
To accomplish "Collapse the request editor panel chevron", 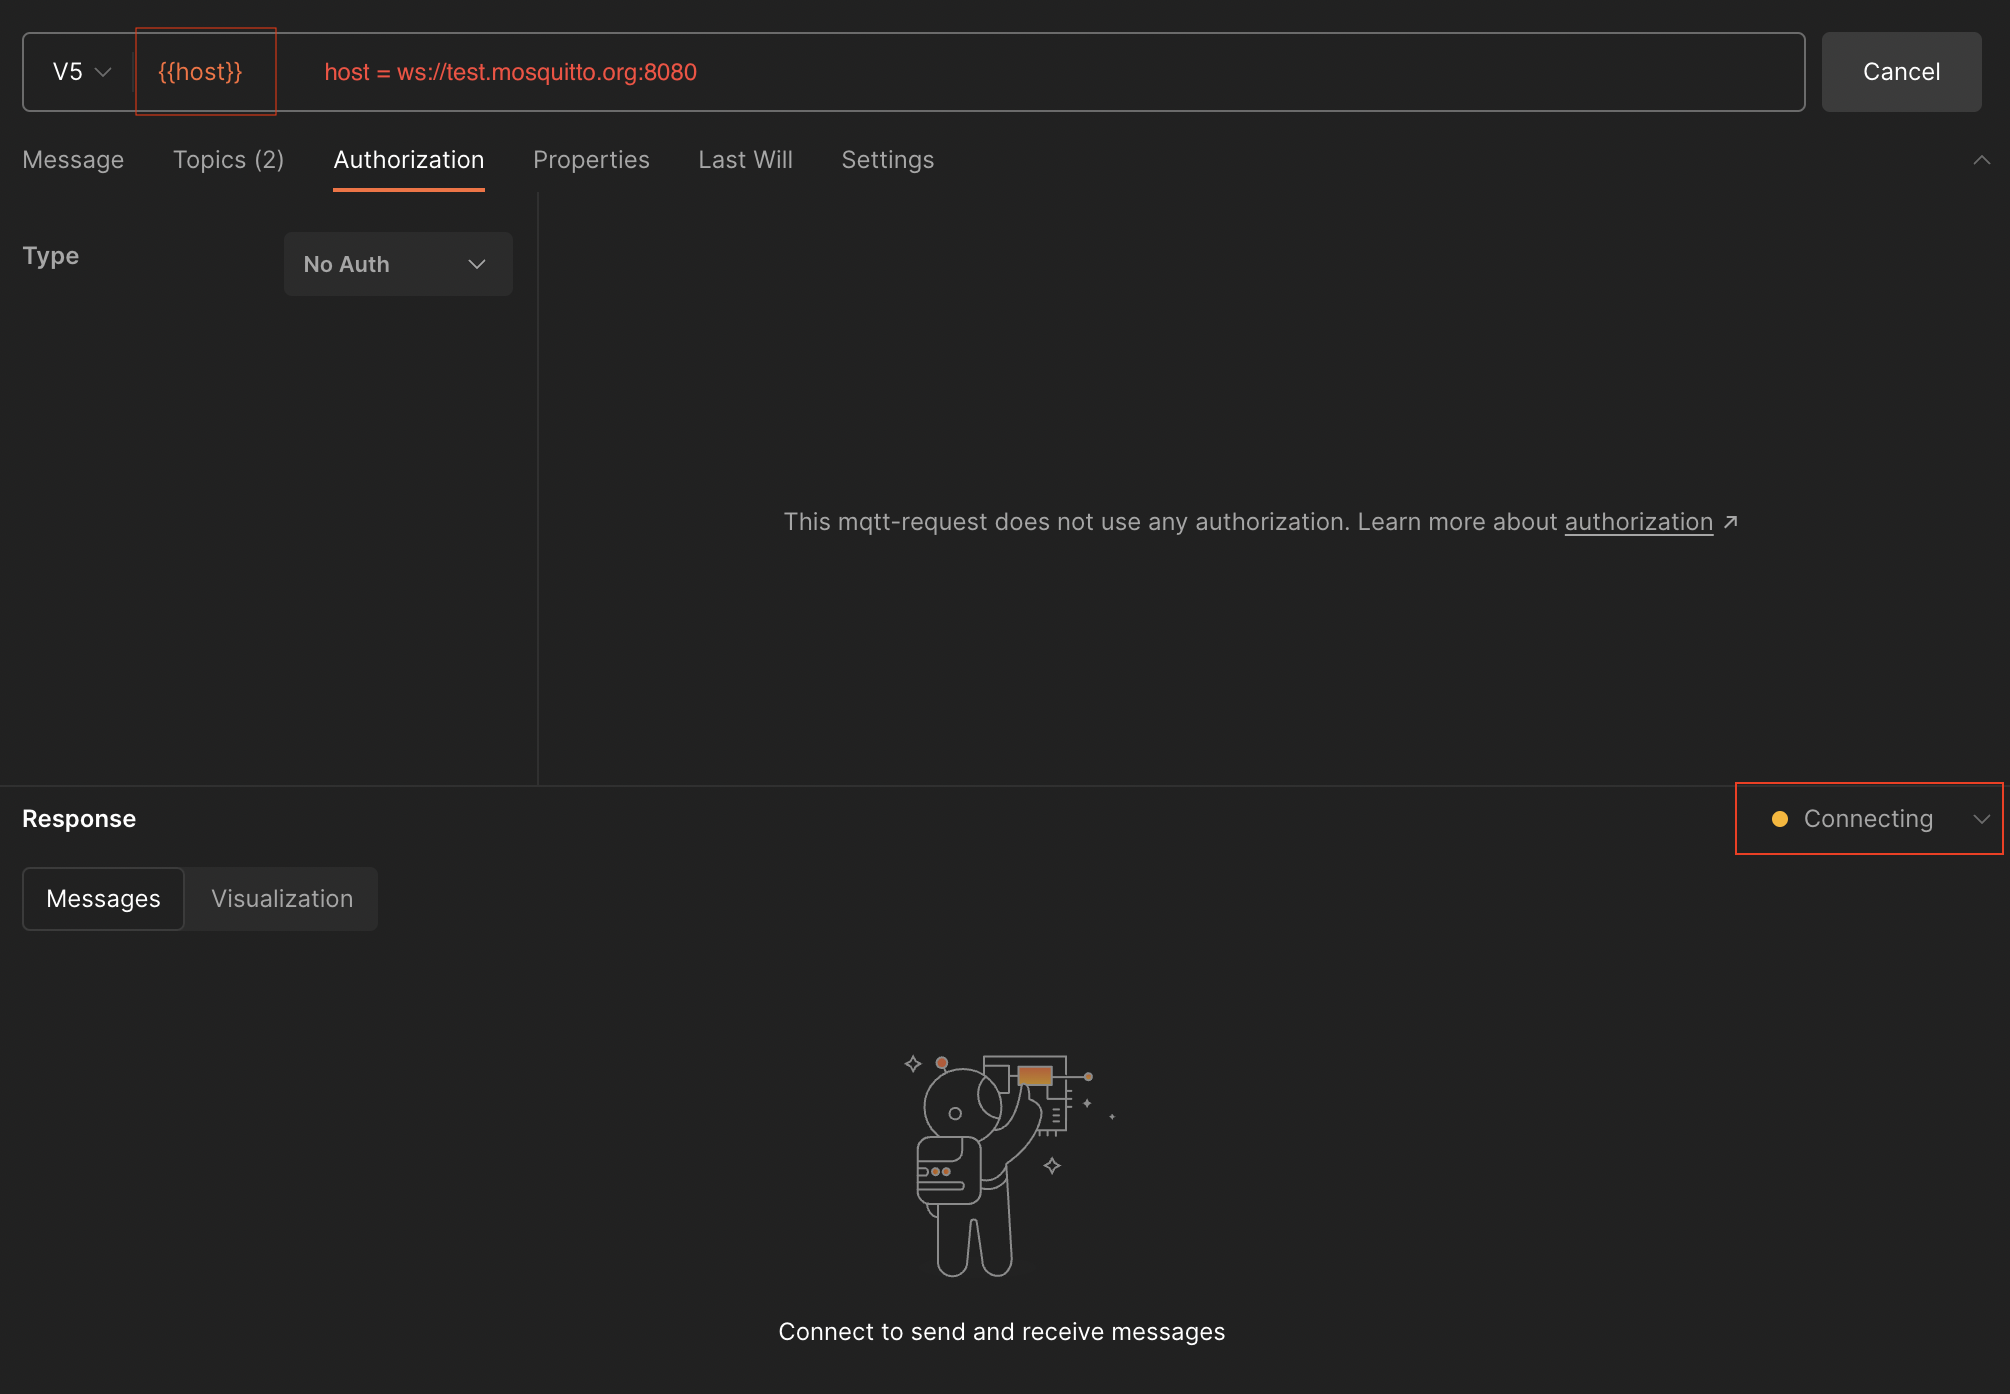I will click(x=1983, y=159).
